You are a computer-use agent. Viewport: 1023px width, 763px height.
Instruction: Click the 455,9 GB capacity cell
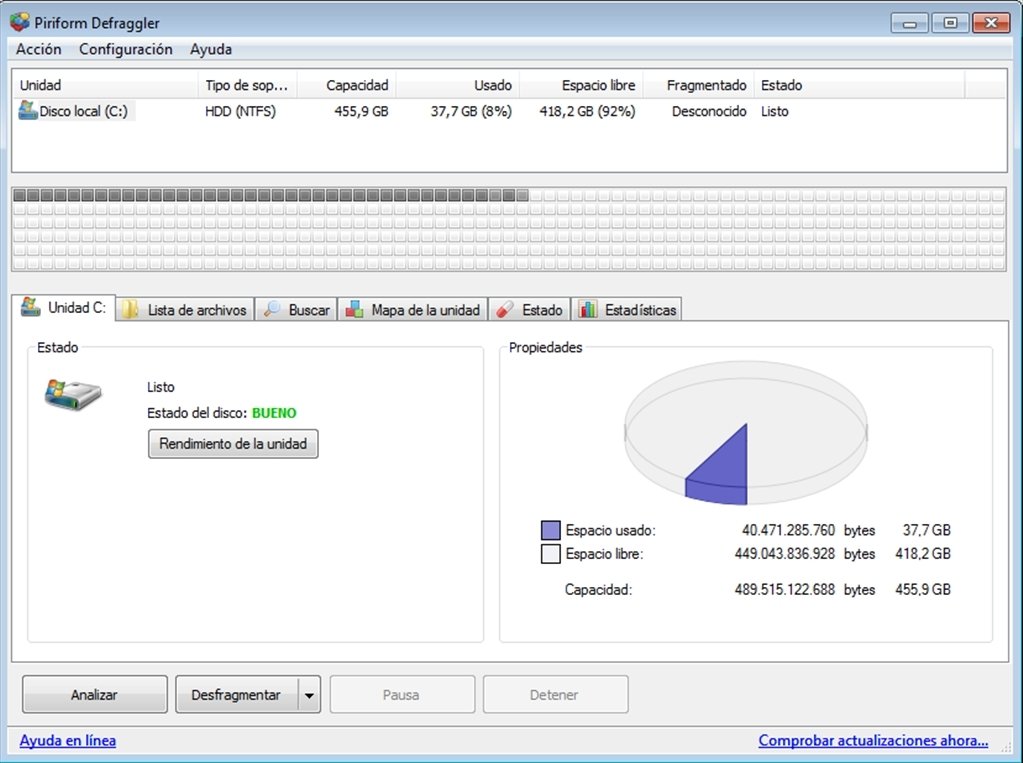point(361,112)
